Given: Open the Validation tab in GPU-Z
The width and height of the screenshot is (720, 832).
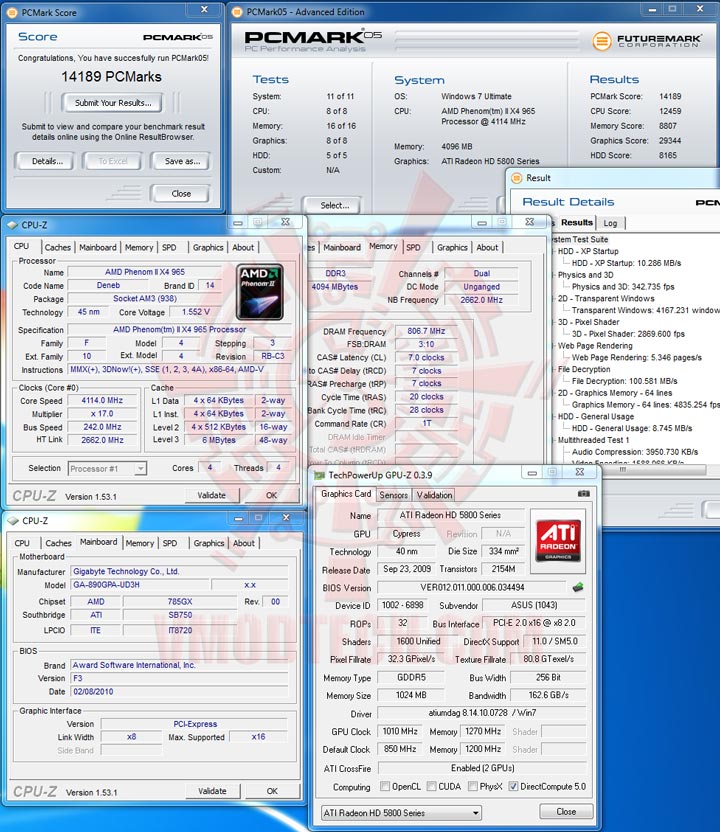Looking at the screenshot, I should click(x=434, y=495).
